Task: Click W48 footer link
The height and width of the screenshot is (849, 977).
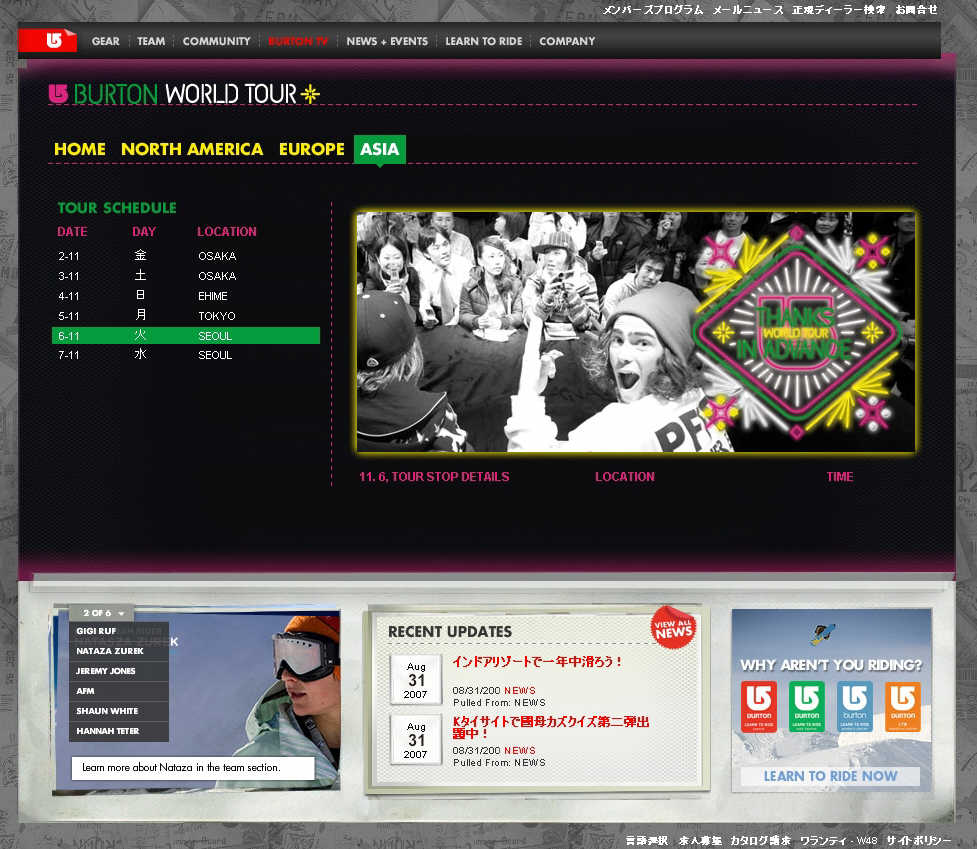Action: click(x=867, y=840)
